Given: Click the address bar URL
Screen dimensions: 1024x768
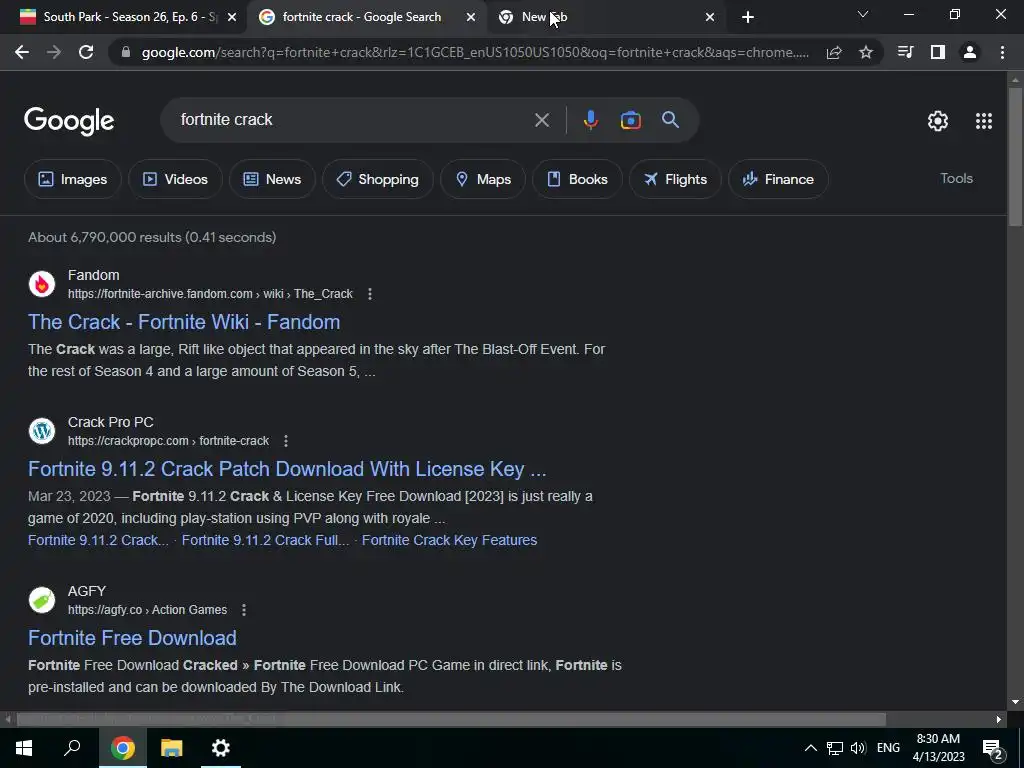Looking at the screenshot, I should tap(475, 52).
